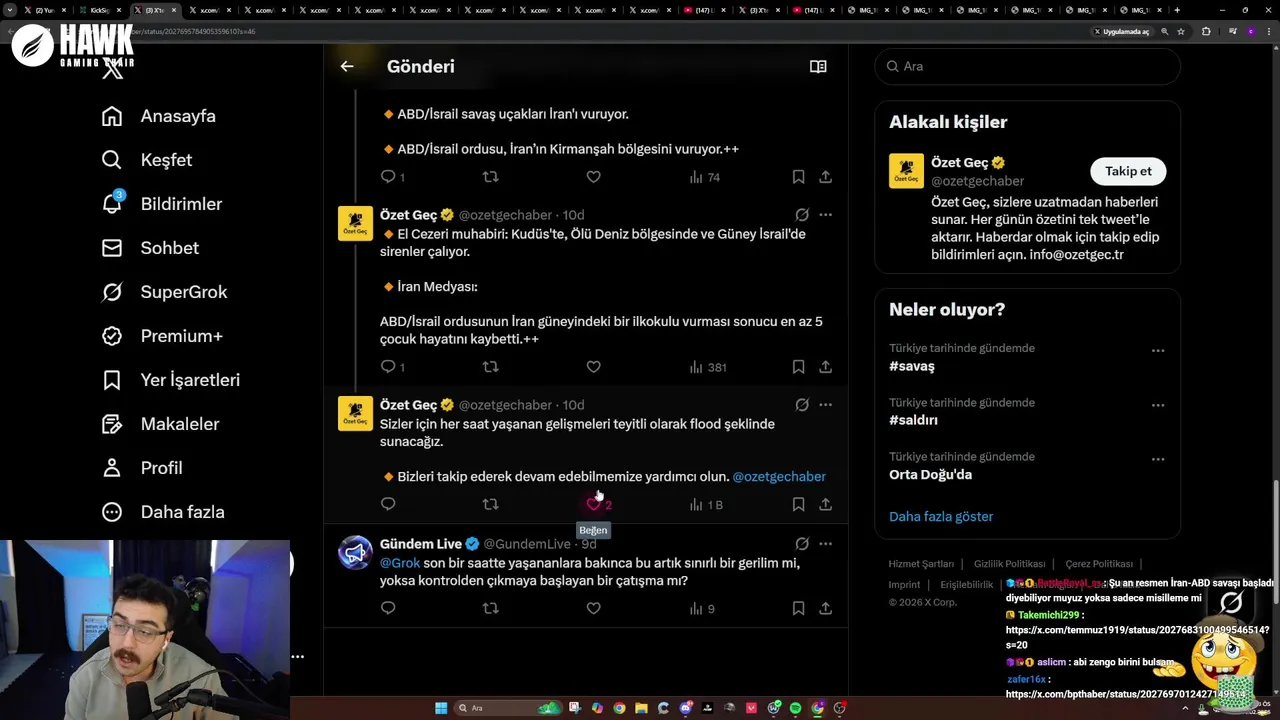Open SuperGrok from sidebar
This screenshot has height=720, width=1280.
(x=164, y=292)
